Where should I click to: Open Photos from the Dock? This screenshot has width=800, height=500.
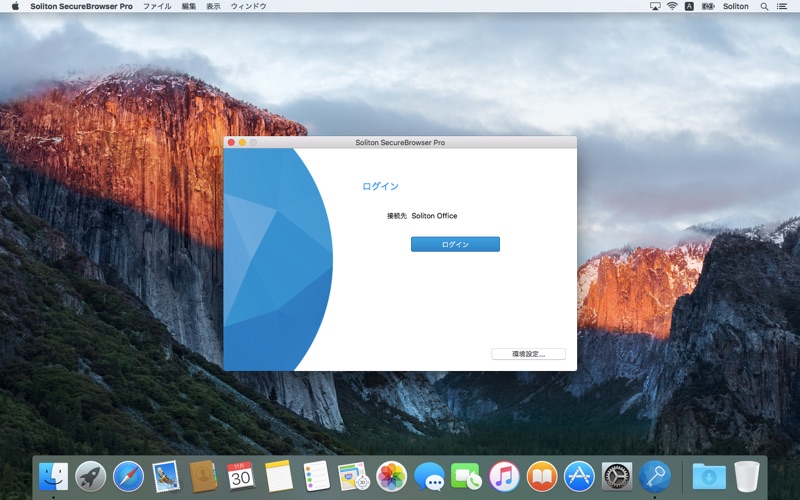tap(391, 477)
